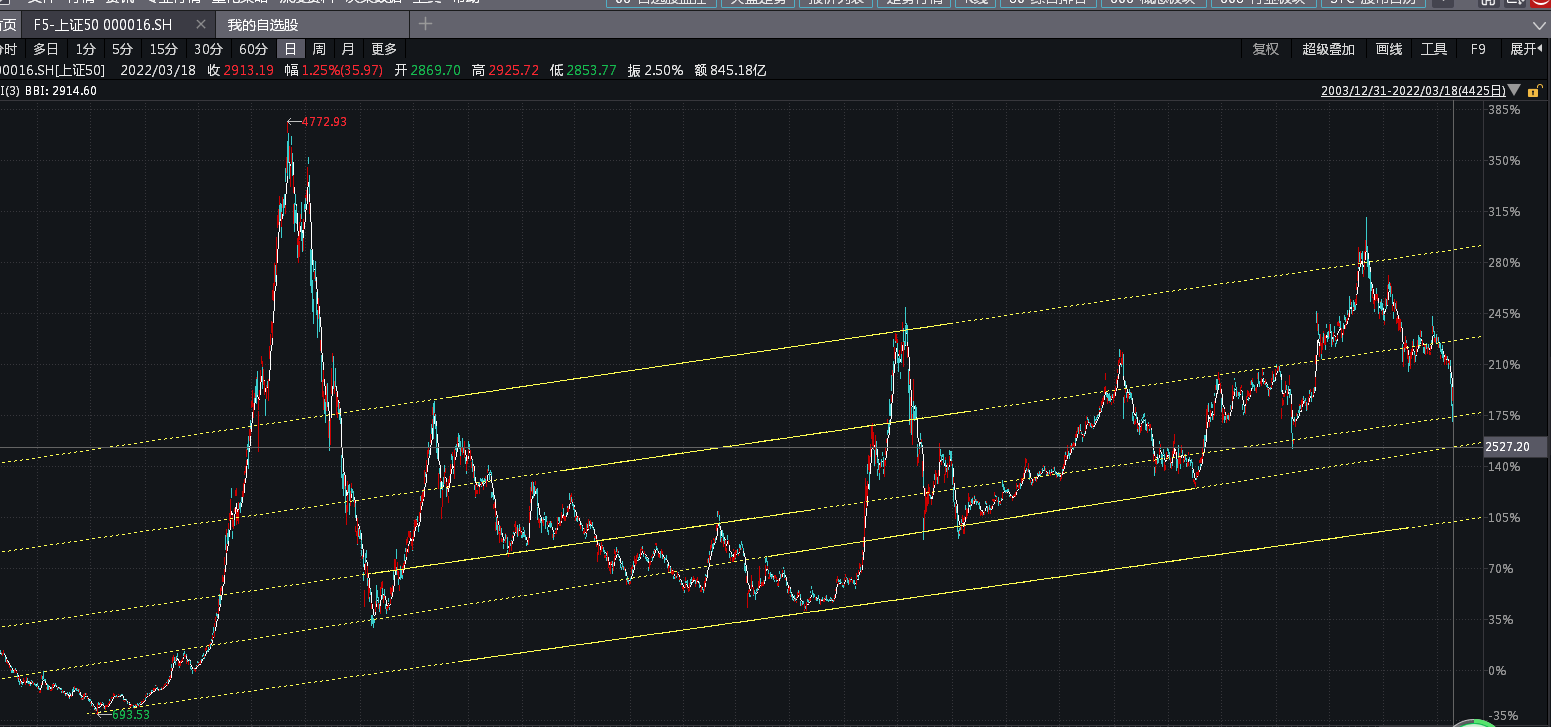Click the orange unlock padlock icon

[1534, 91]
